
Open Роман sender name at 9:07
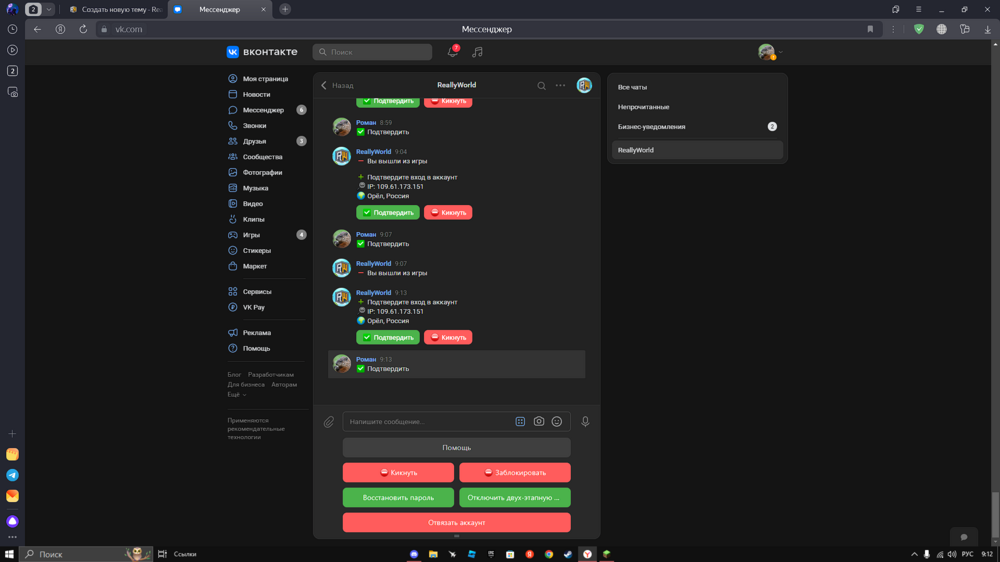click(x=366, y=235)
